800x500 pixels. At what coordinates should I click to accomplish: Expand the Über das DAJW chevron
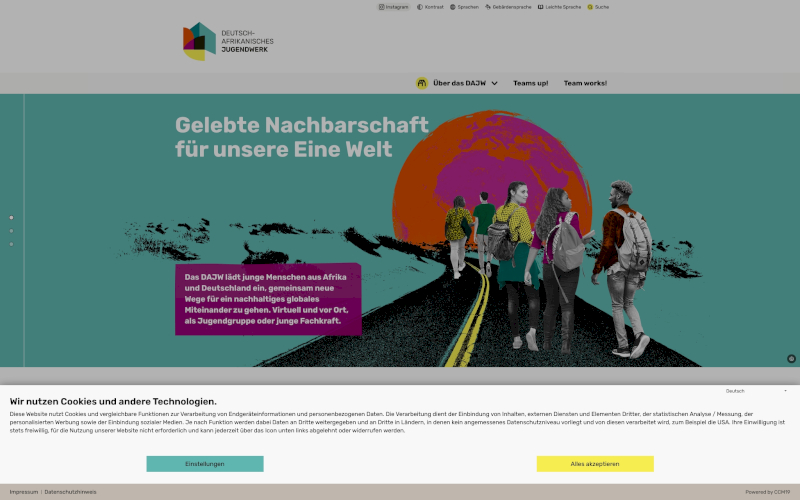tap(494, 83)
